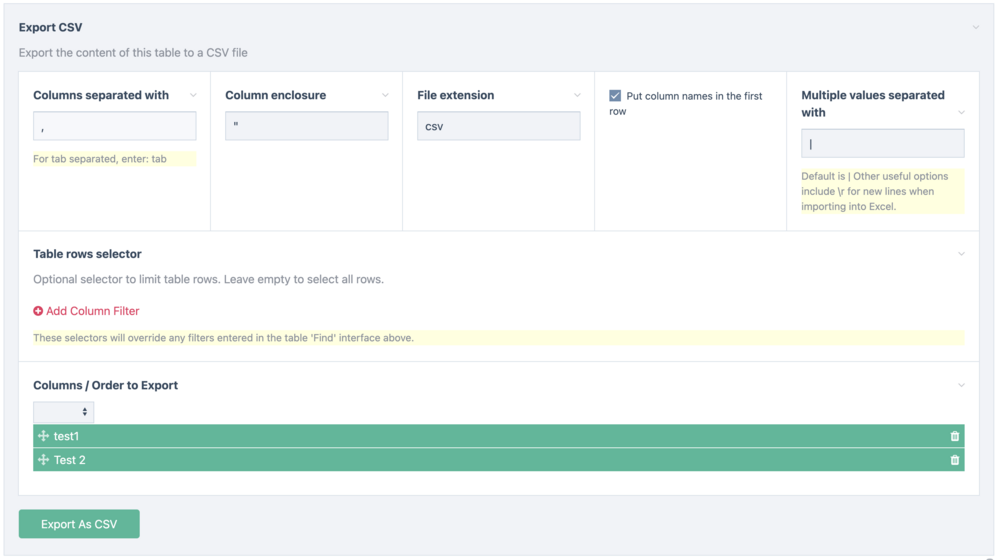Click the plus icon beside Add Column Filter
The image size is (1000, 560).
point(38,311)
